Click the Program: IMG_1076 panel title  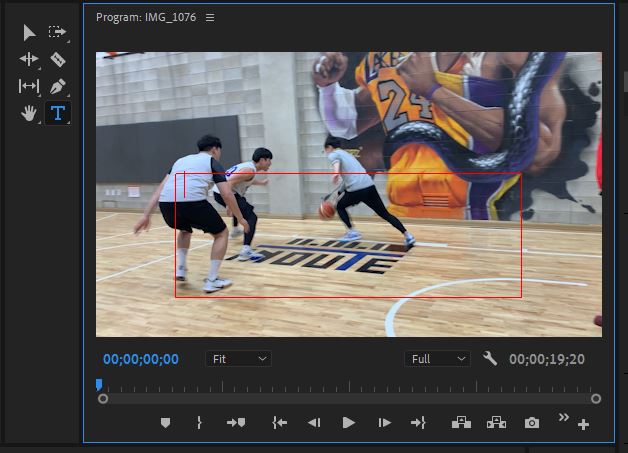(x=146, y=18)
